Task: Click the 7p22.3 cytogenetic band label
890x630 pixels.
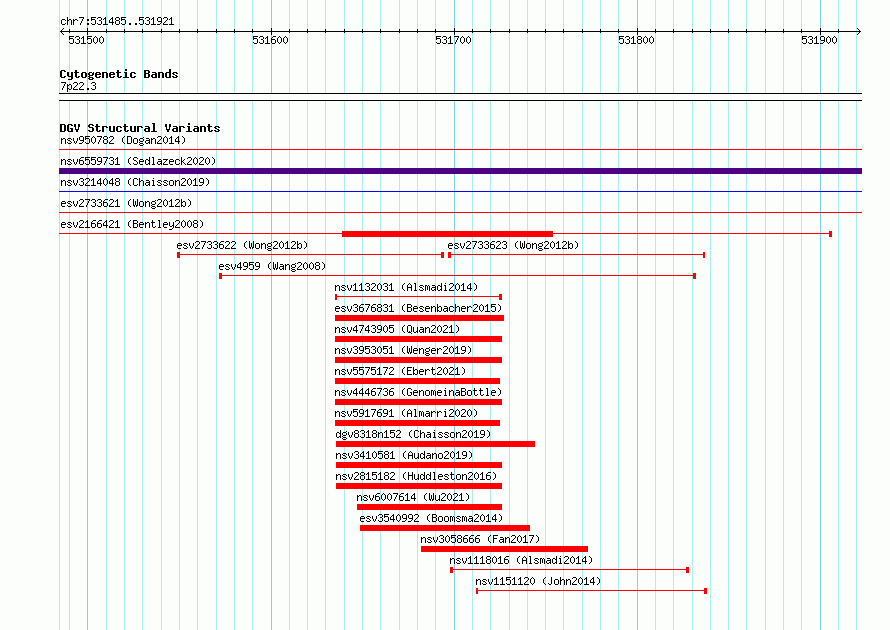Action: tap(78, 86)
